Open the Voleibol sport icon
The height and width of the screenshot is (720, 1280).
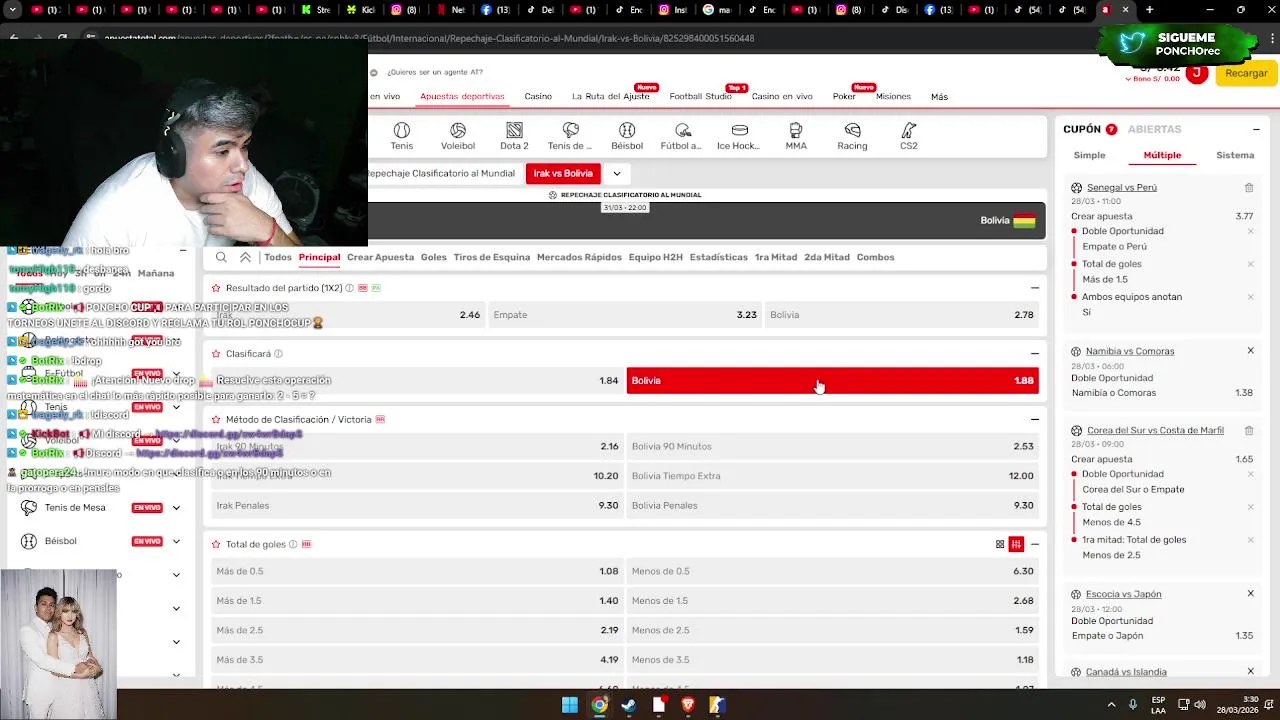(458, 136)
